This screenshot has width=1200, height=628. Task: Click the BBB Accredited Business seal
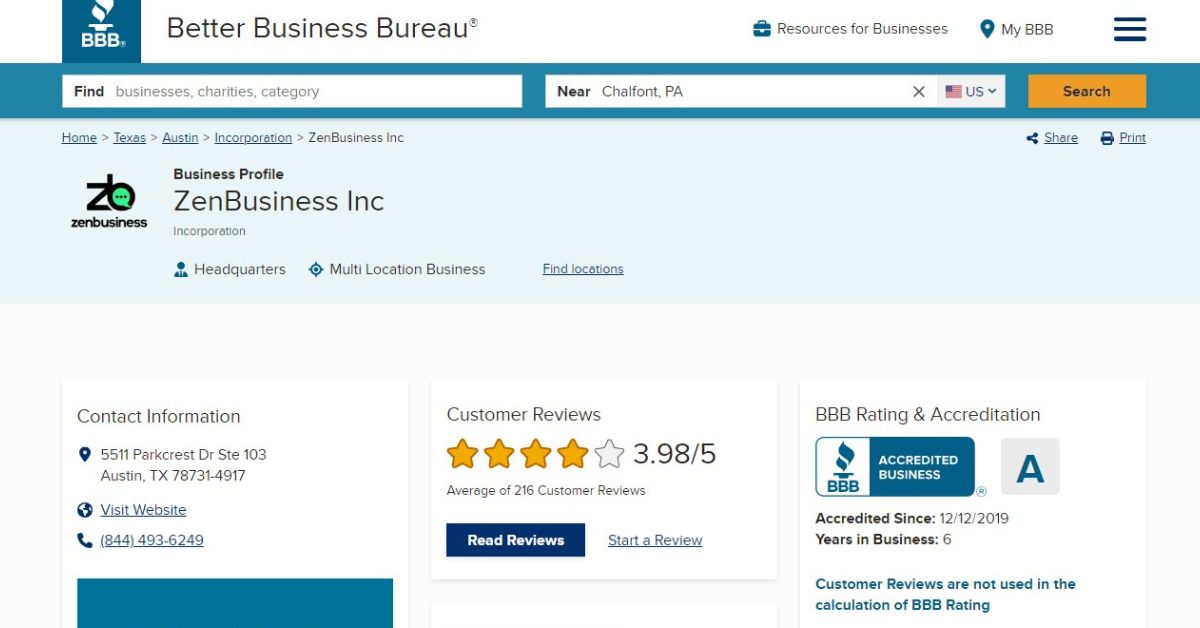click(x=895, y=467)
